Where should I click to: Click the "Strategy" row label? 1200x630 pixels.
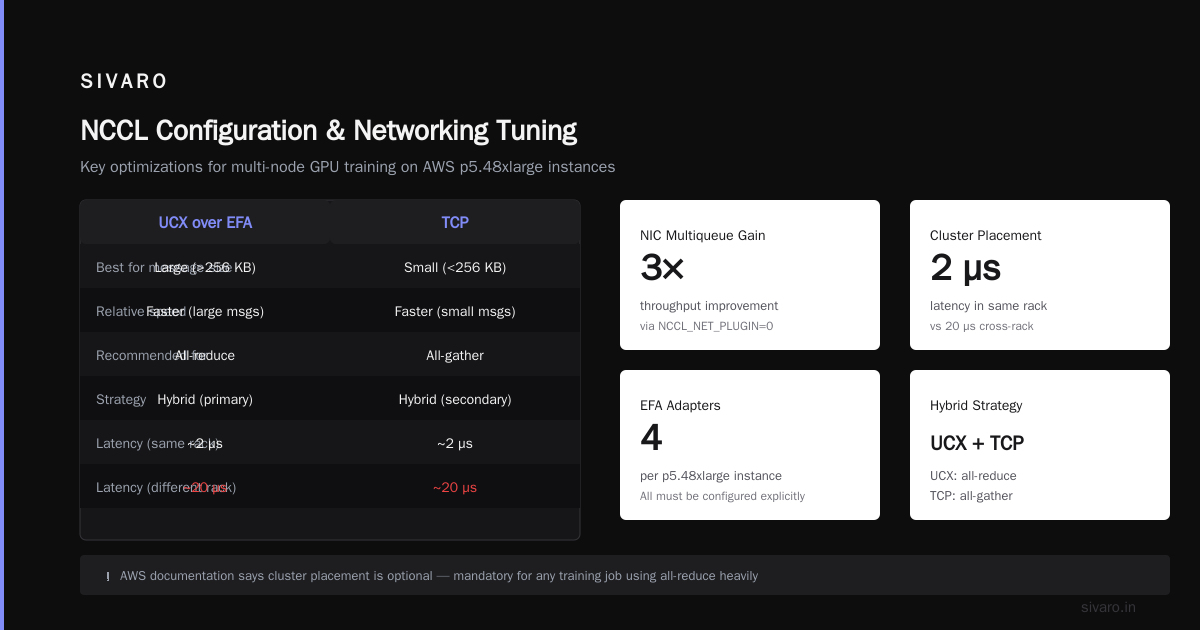tap(121, 399)
